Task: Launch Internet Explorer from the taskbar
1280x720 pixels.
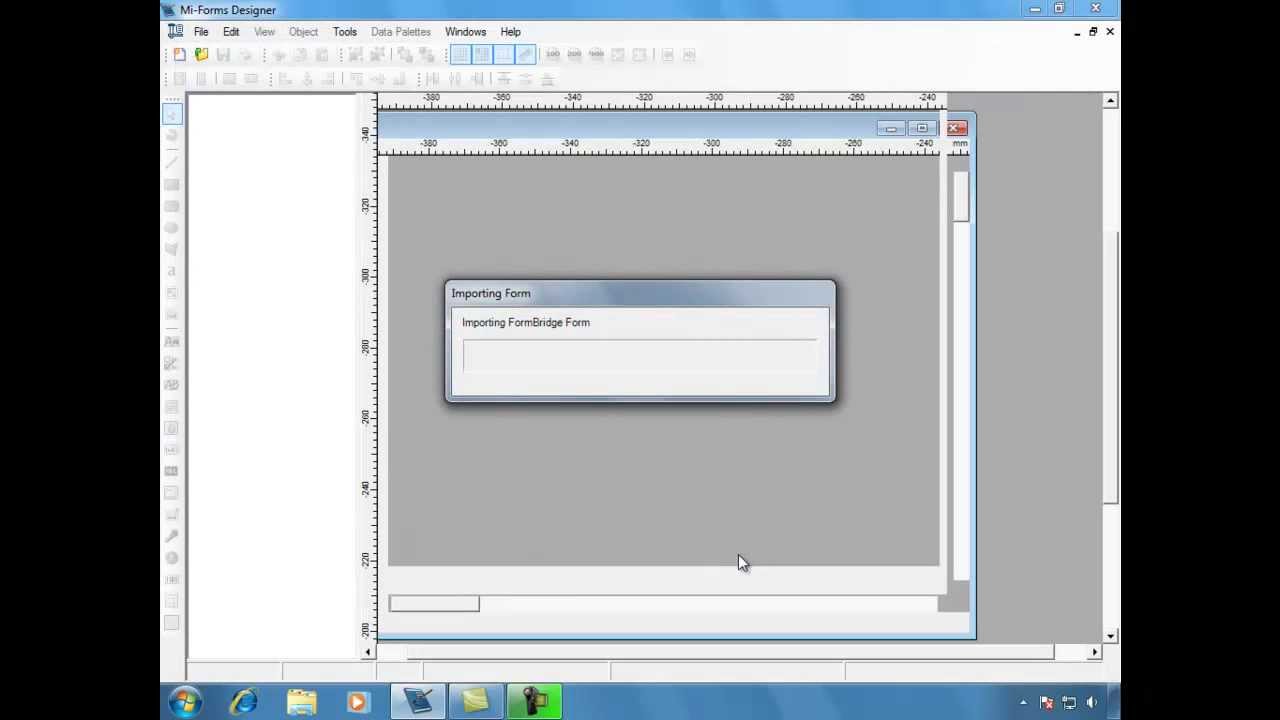Action: [x=244, y=702]
